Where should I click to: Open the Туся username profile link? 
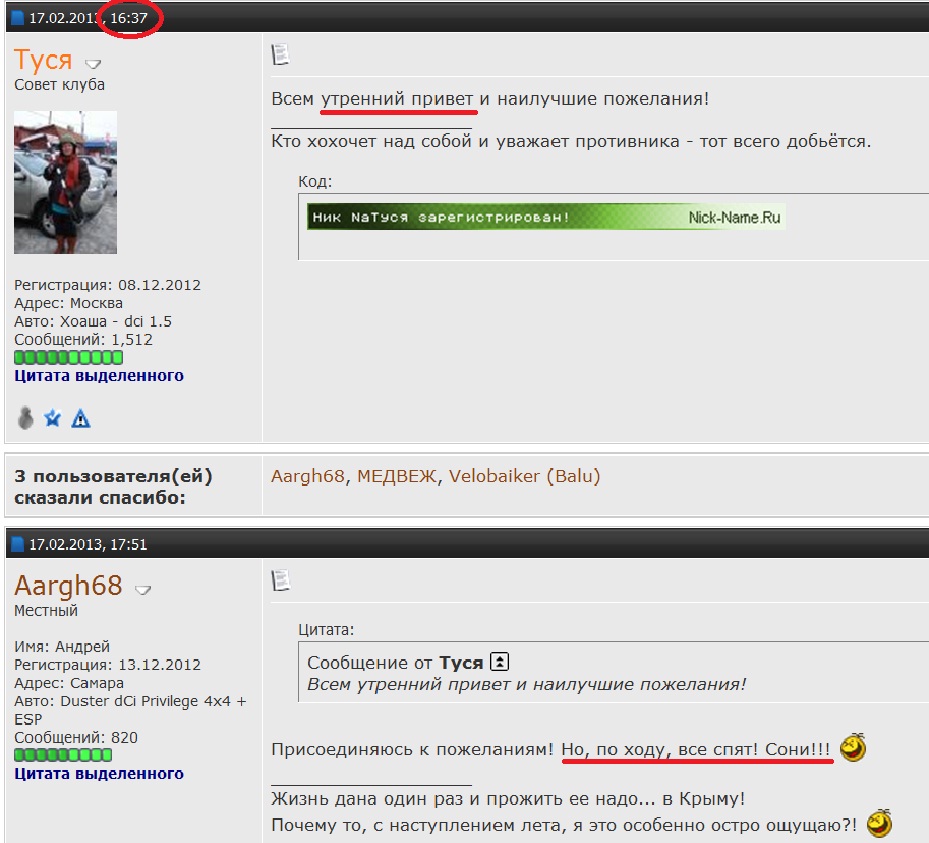click(43, 59)
